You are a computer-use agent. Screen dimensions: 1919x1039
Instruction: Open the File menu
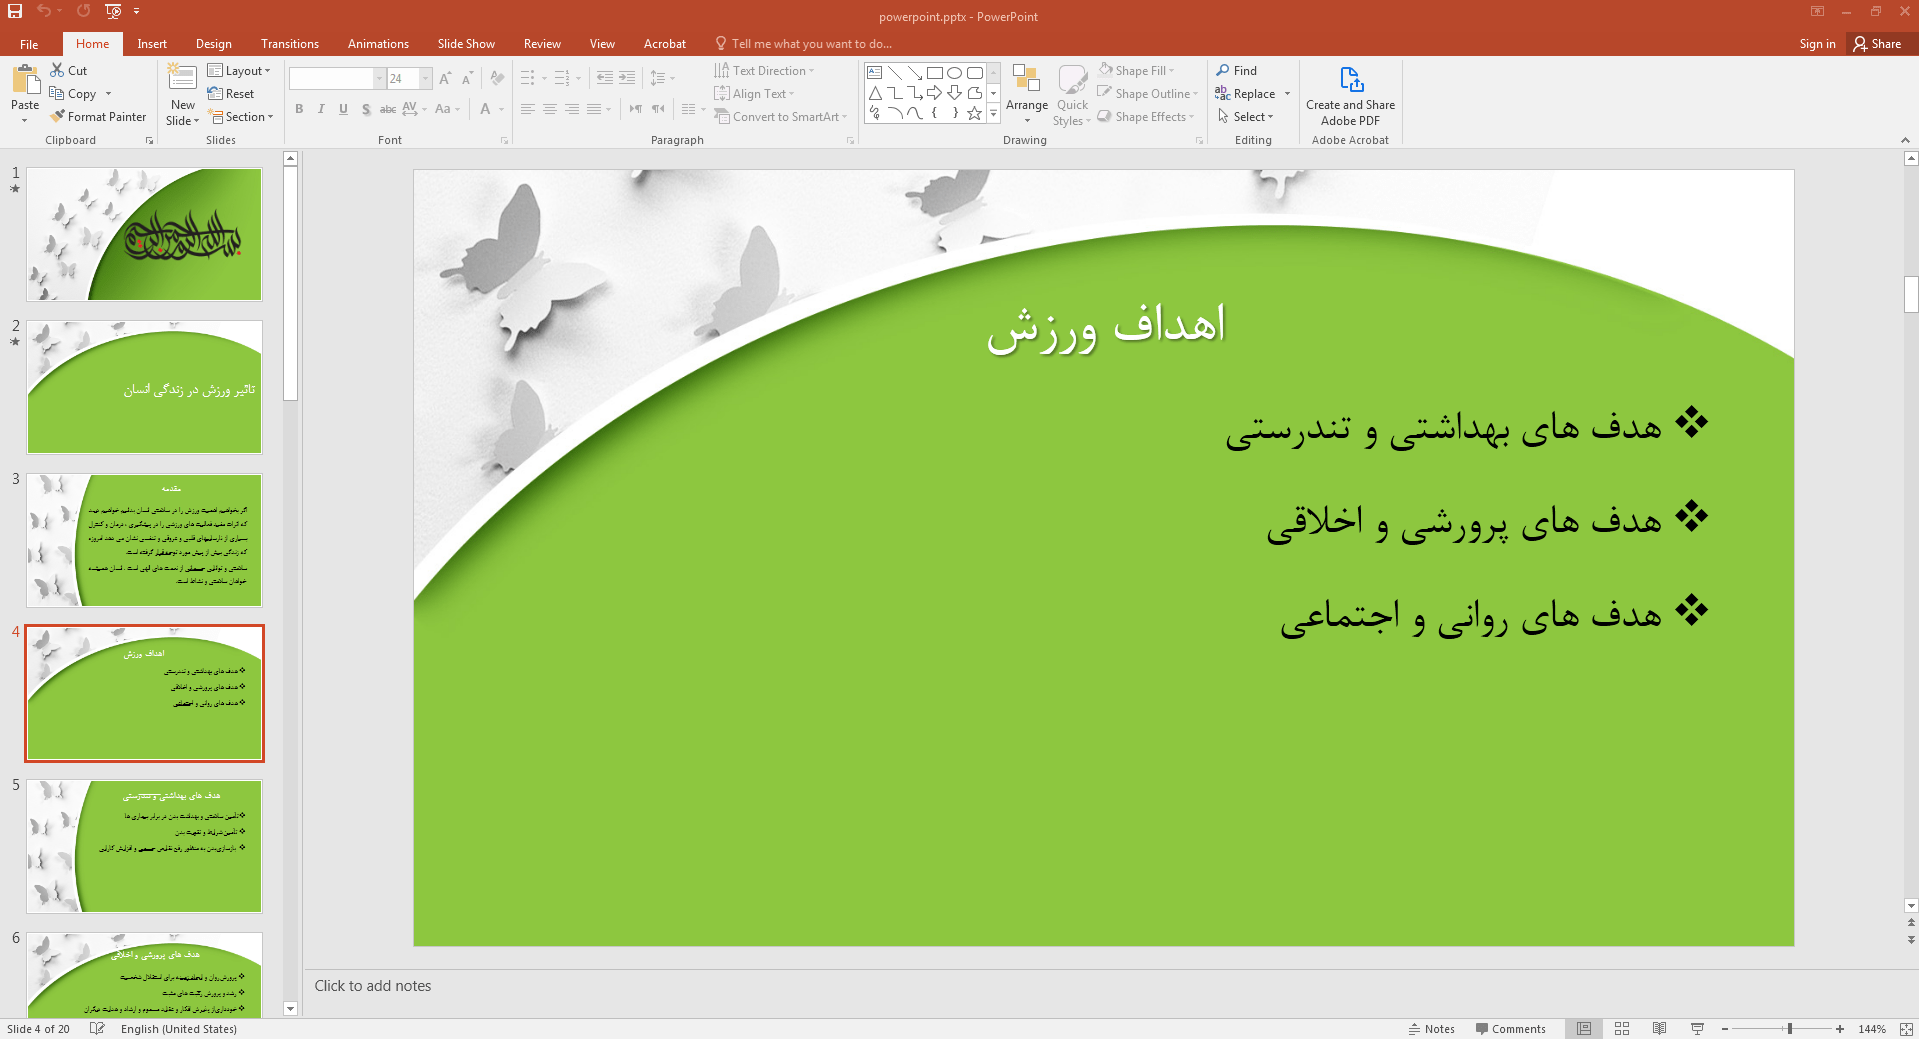click(29, 44)
